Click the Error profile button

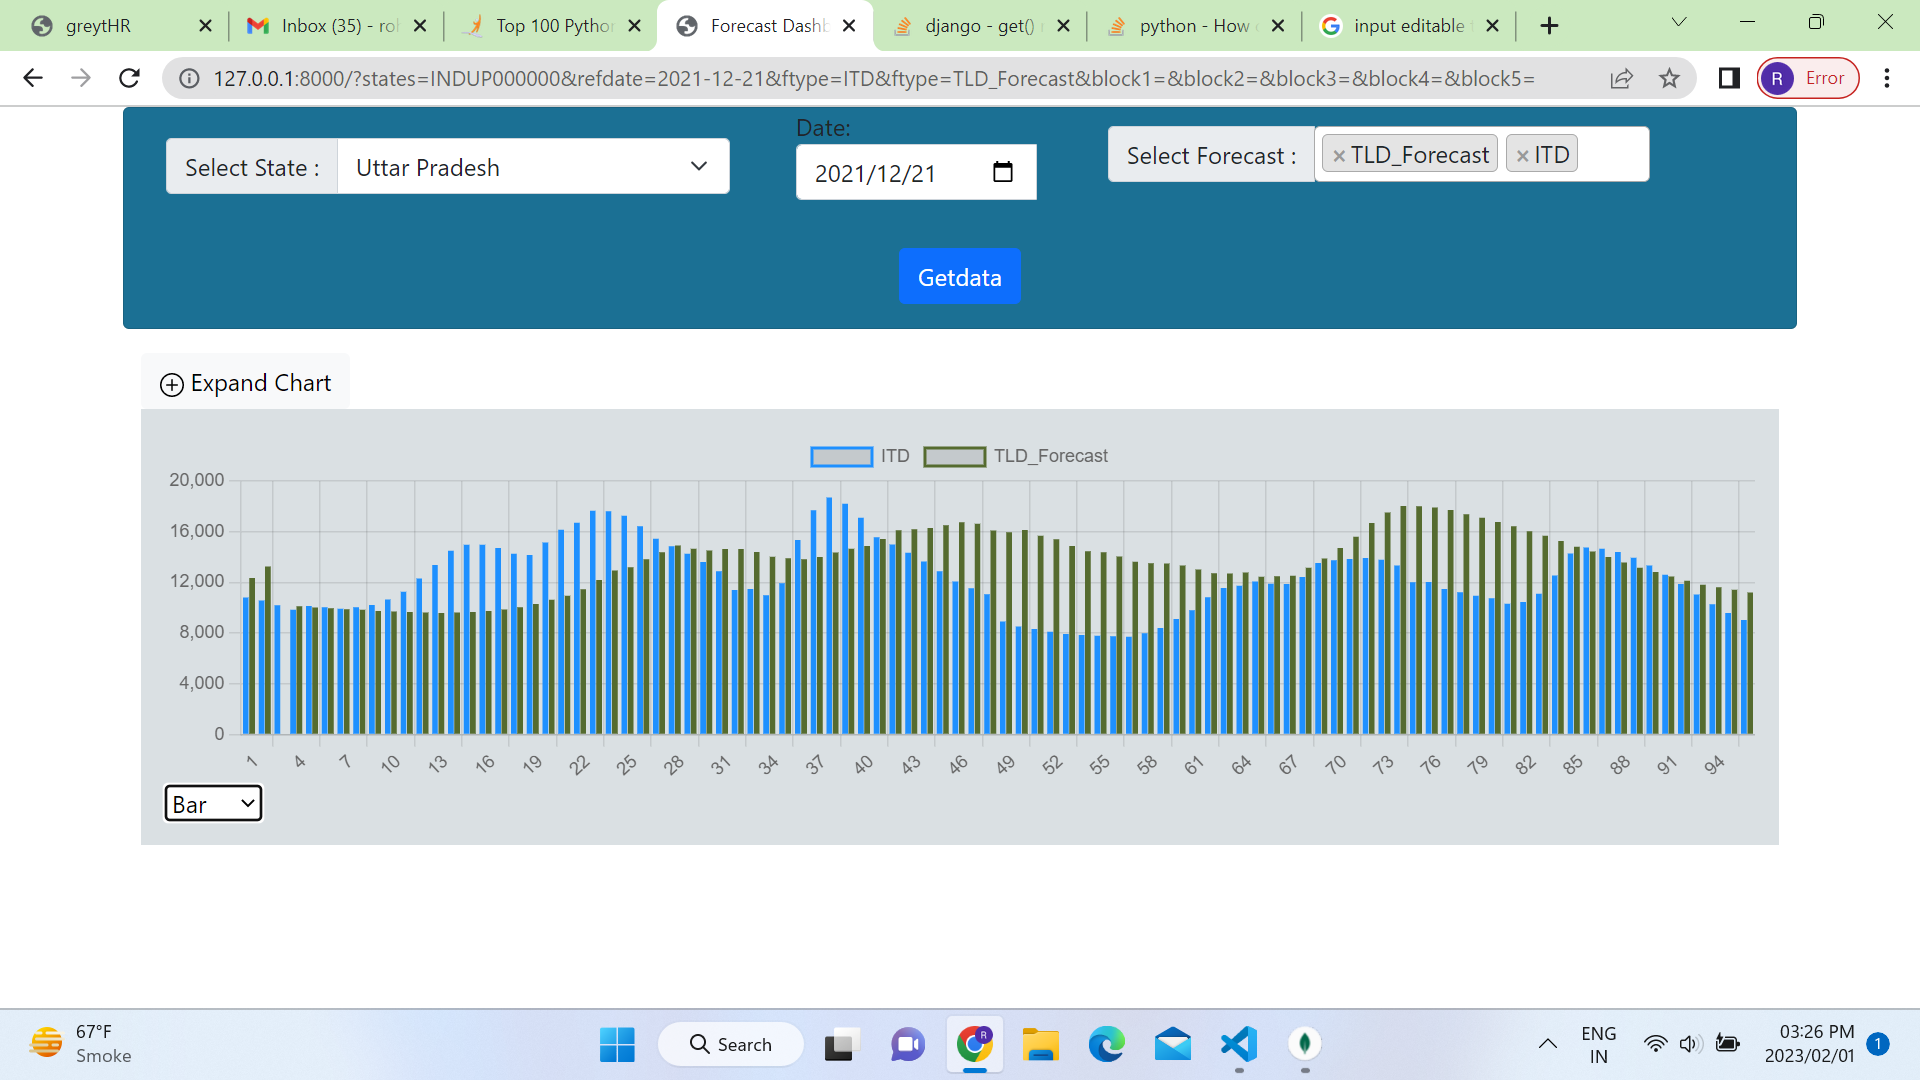[x=1808, y=78]
